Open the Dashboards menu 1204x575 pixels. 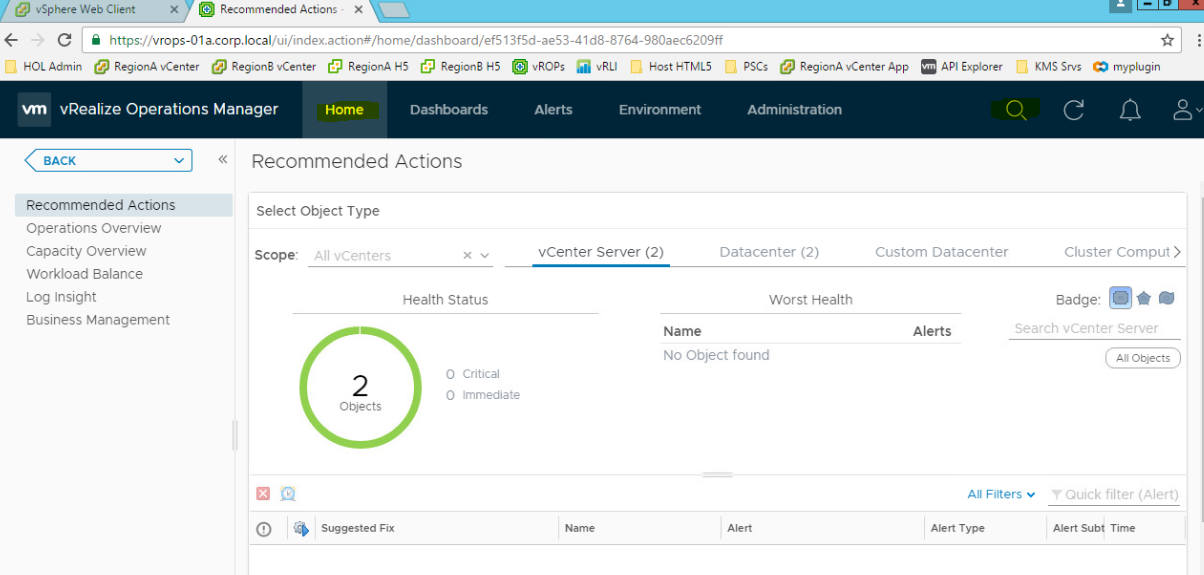tap(449, 110)
